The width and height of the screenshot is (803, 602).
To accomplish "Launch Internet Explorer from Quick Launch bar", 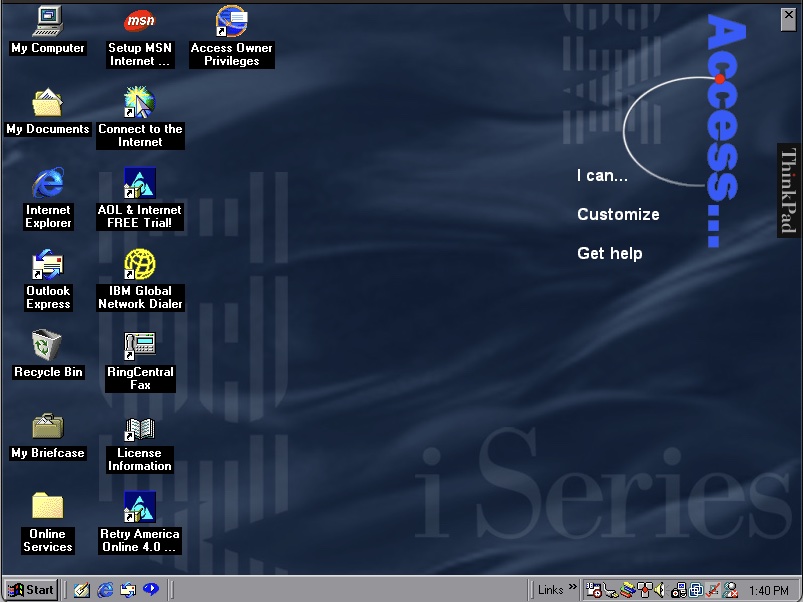I will [x=105, y=590].
